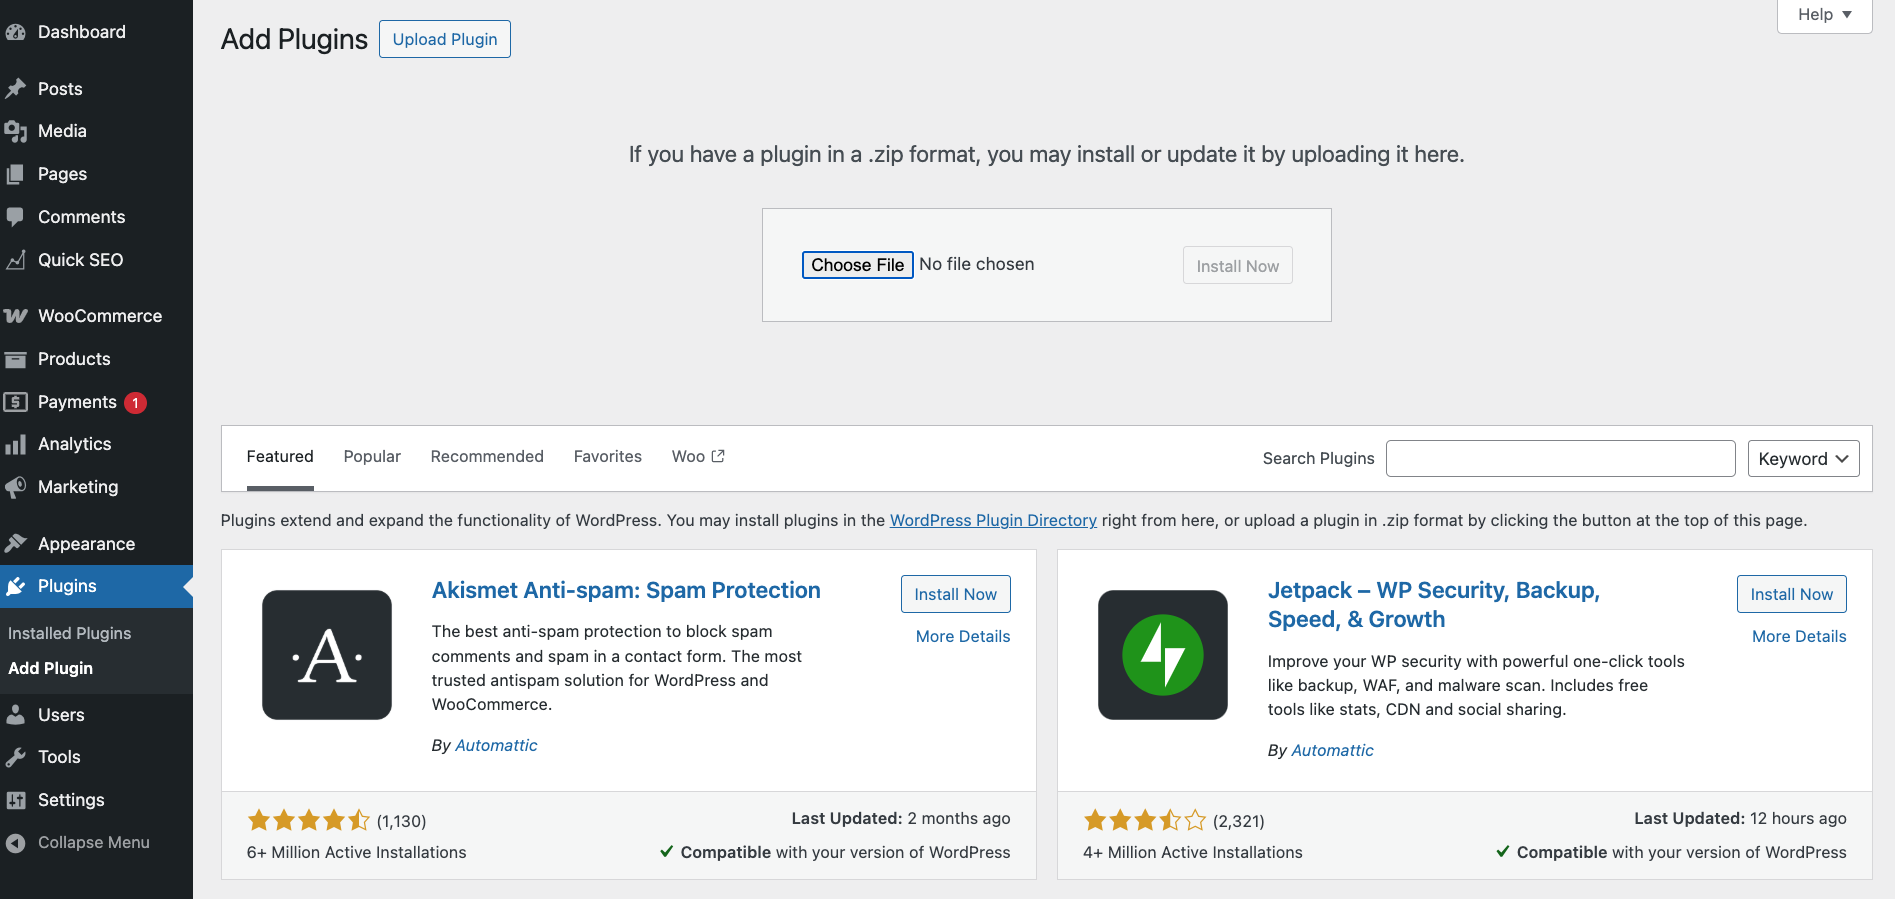Screen dimensions: 1895x899
Task: Open Jetpack – WP Security title link
Action: (x=1434, y=604)
